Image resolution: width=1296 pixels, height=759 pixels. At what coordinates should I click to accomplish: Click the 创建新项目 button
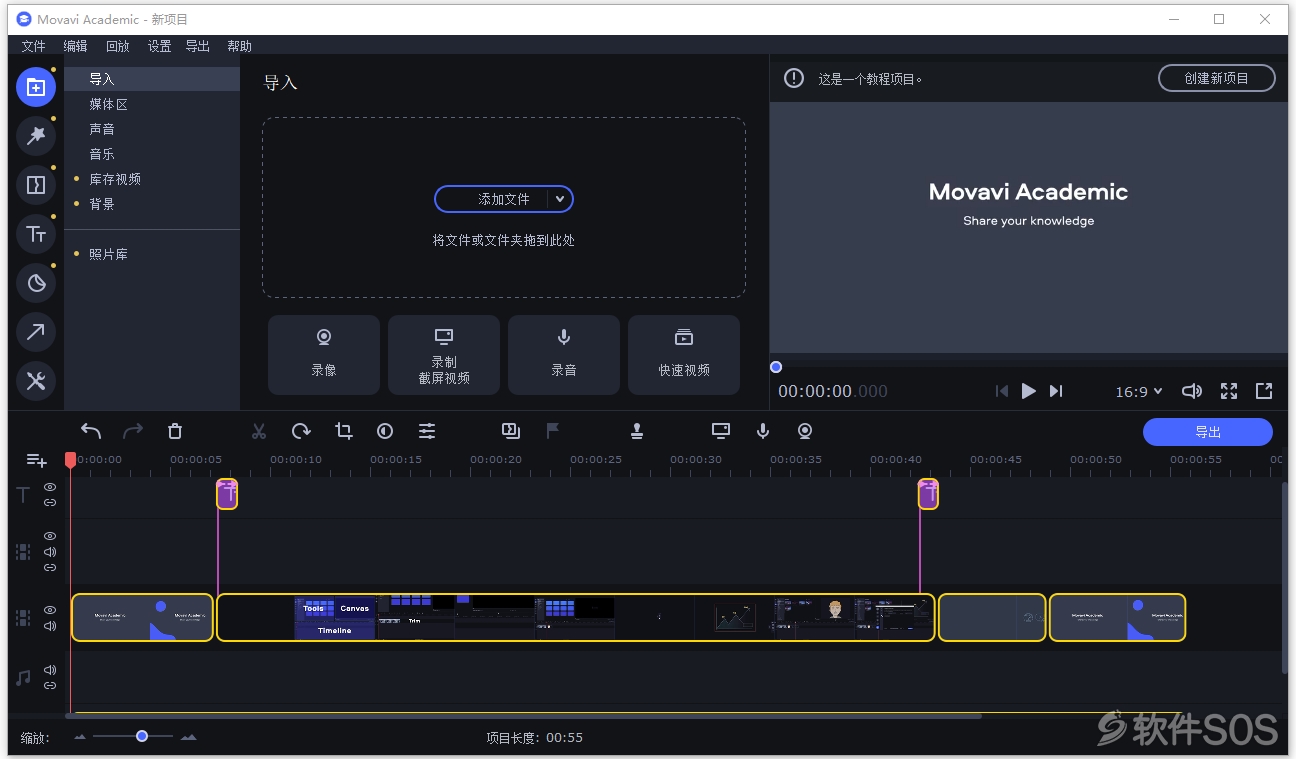coord(1217,78)
